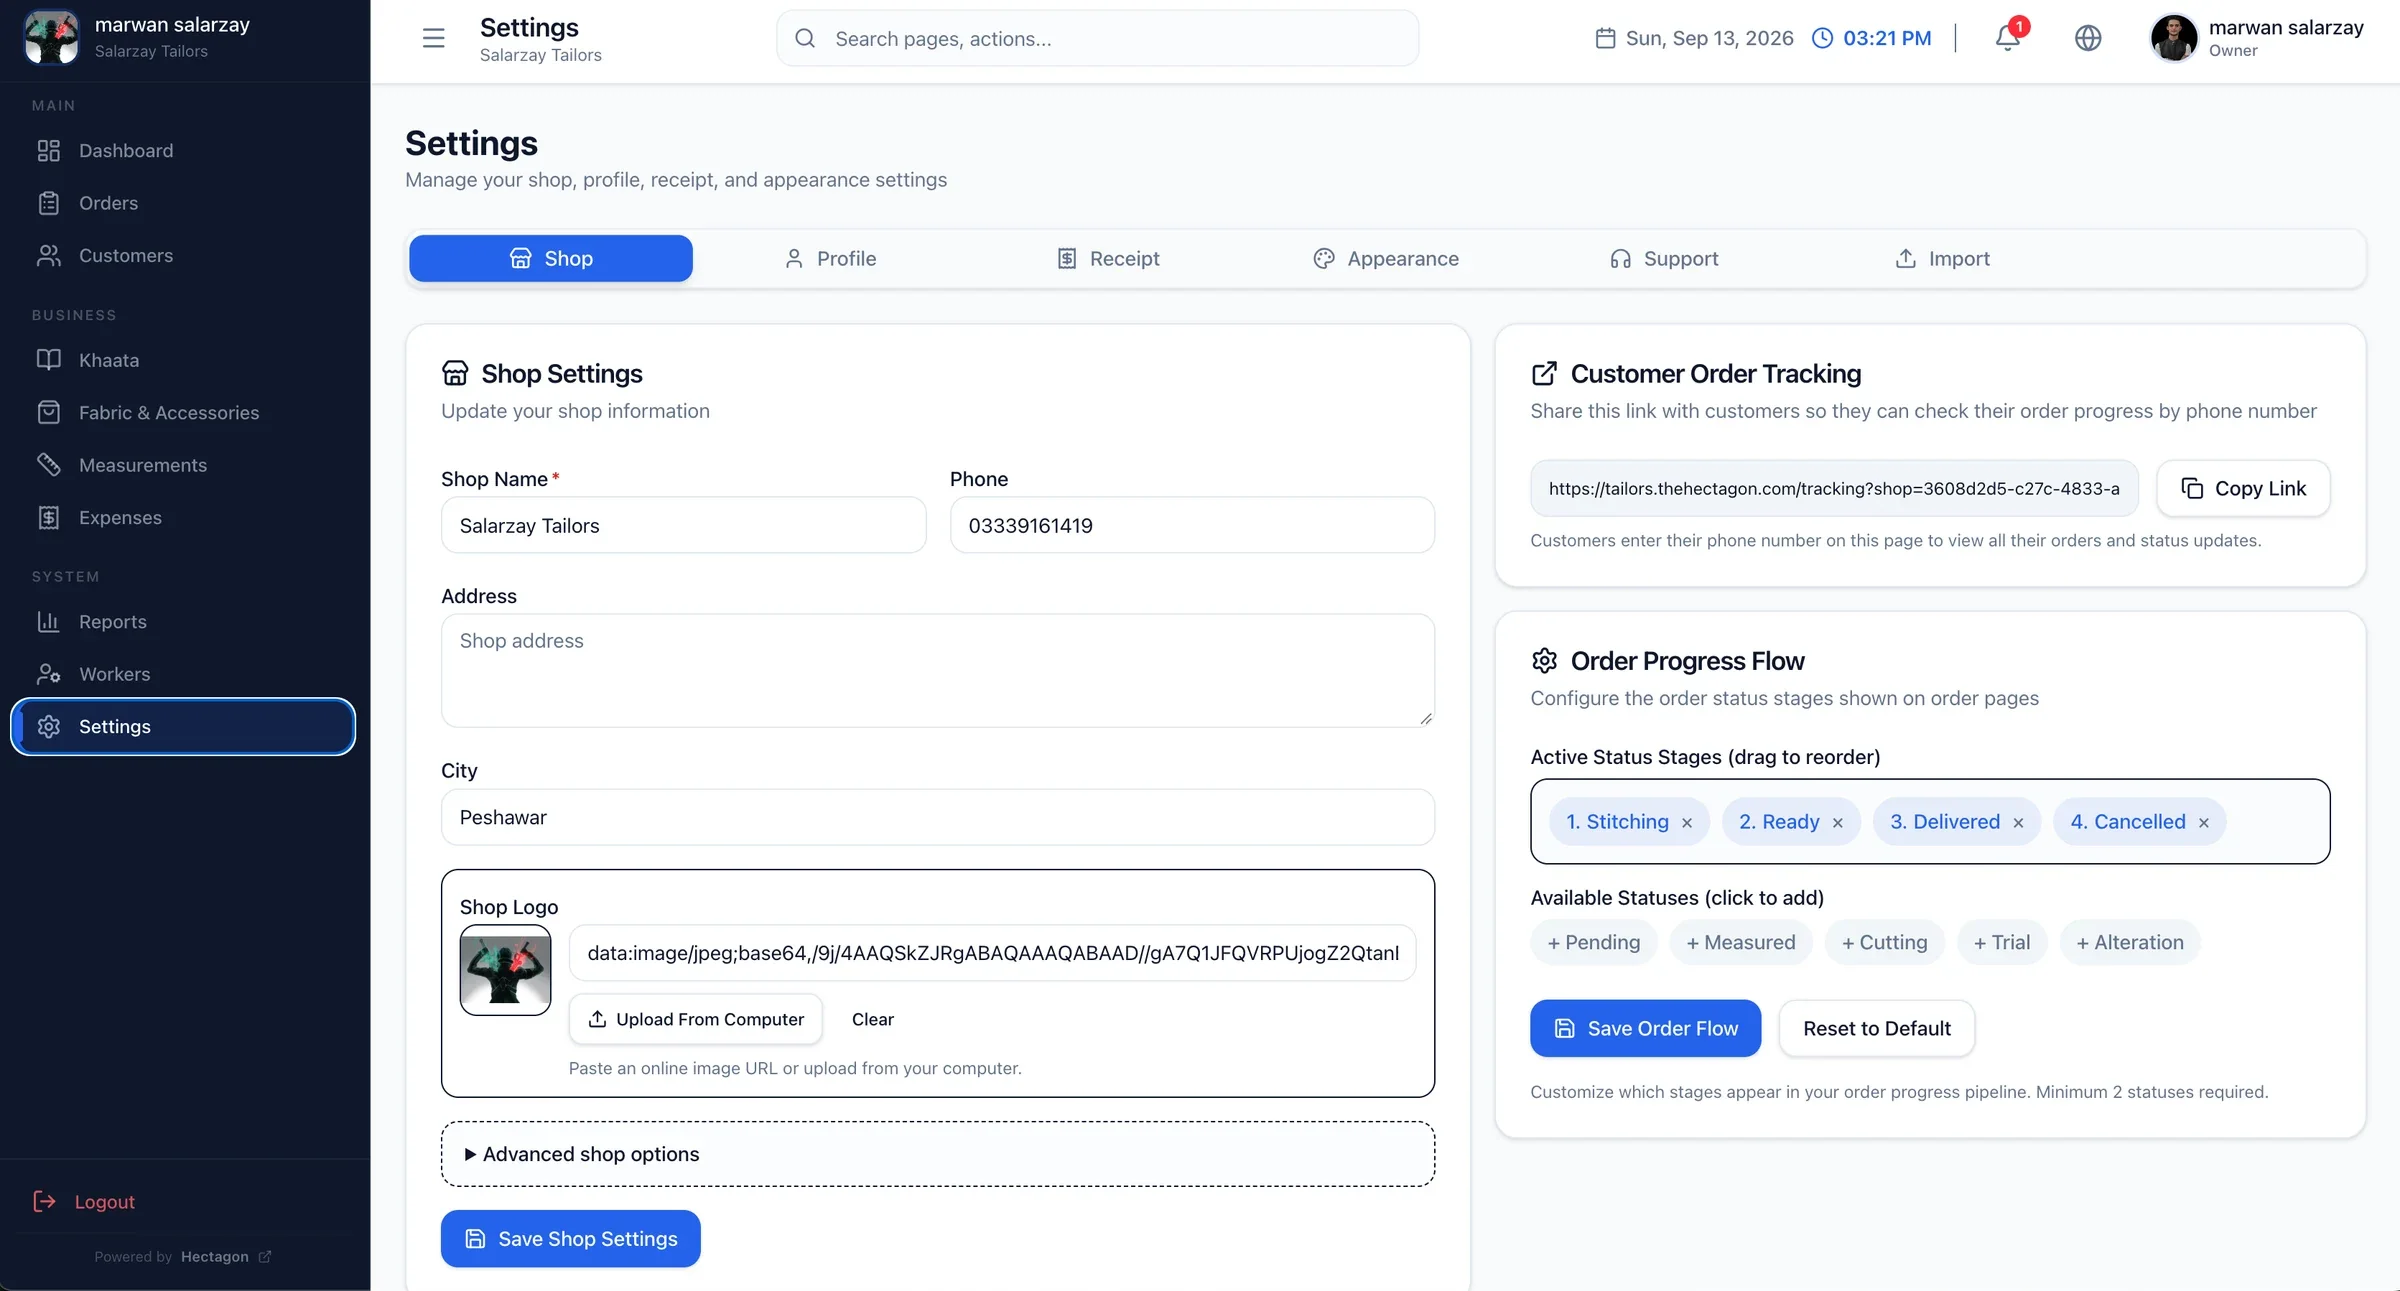Switch to the Receipt tab
Screen dimensions: 2400x1291
1108,259
